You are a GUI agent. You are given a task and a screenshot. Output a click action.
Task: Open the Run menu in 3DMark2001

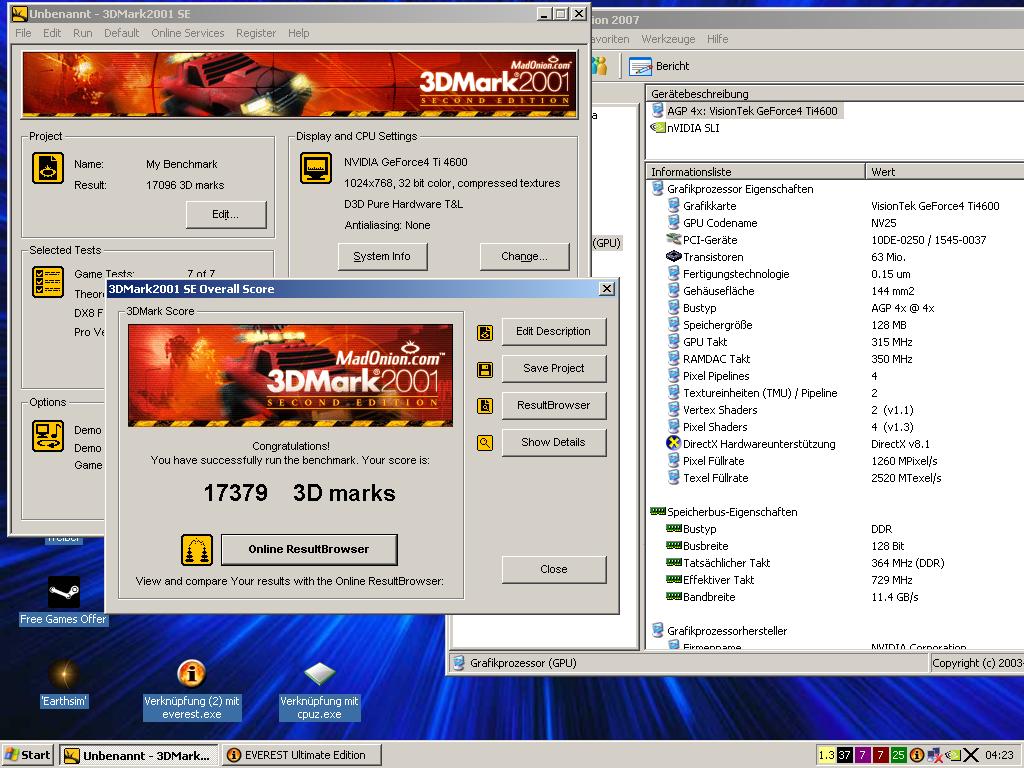tap(82, 33)
